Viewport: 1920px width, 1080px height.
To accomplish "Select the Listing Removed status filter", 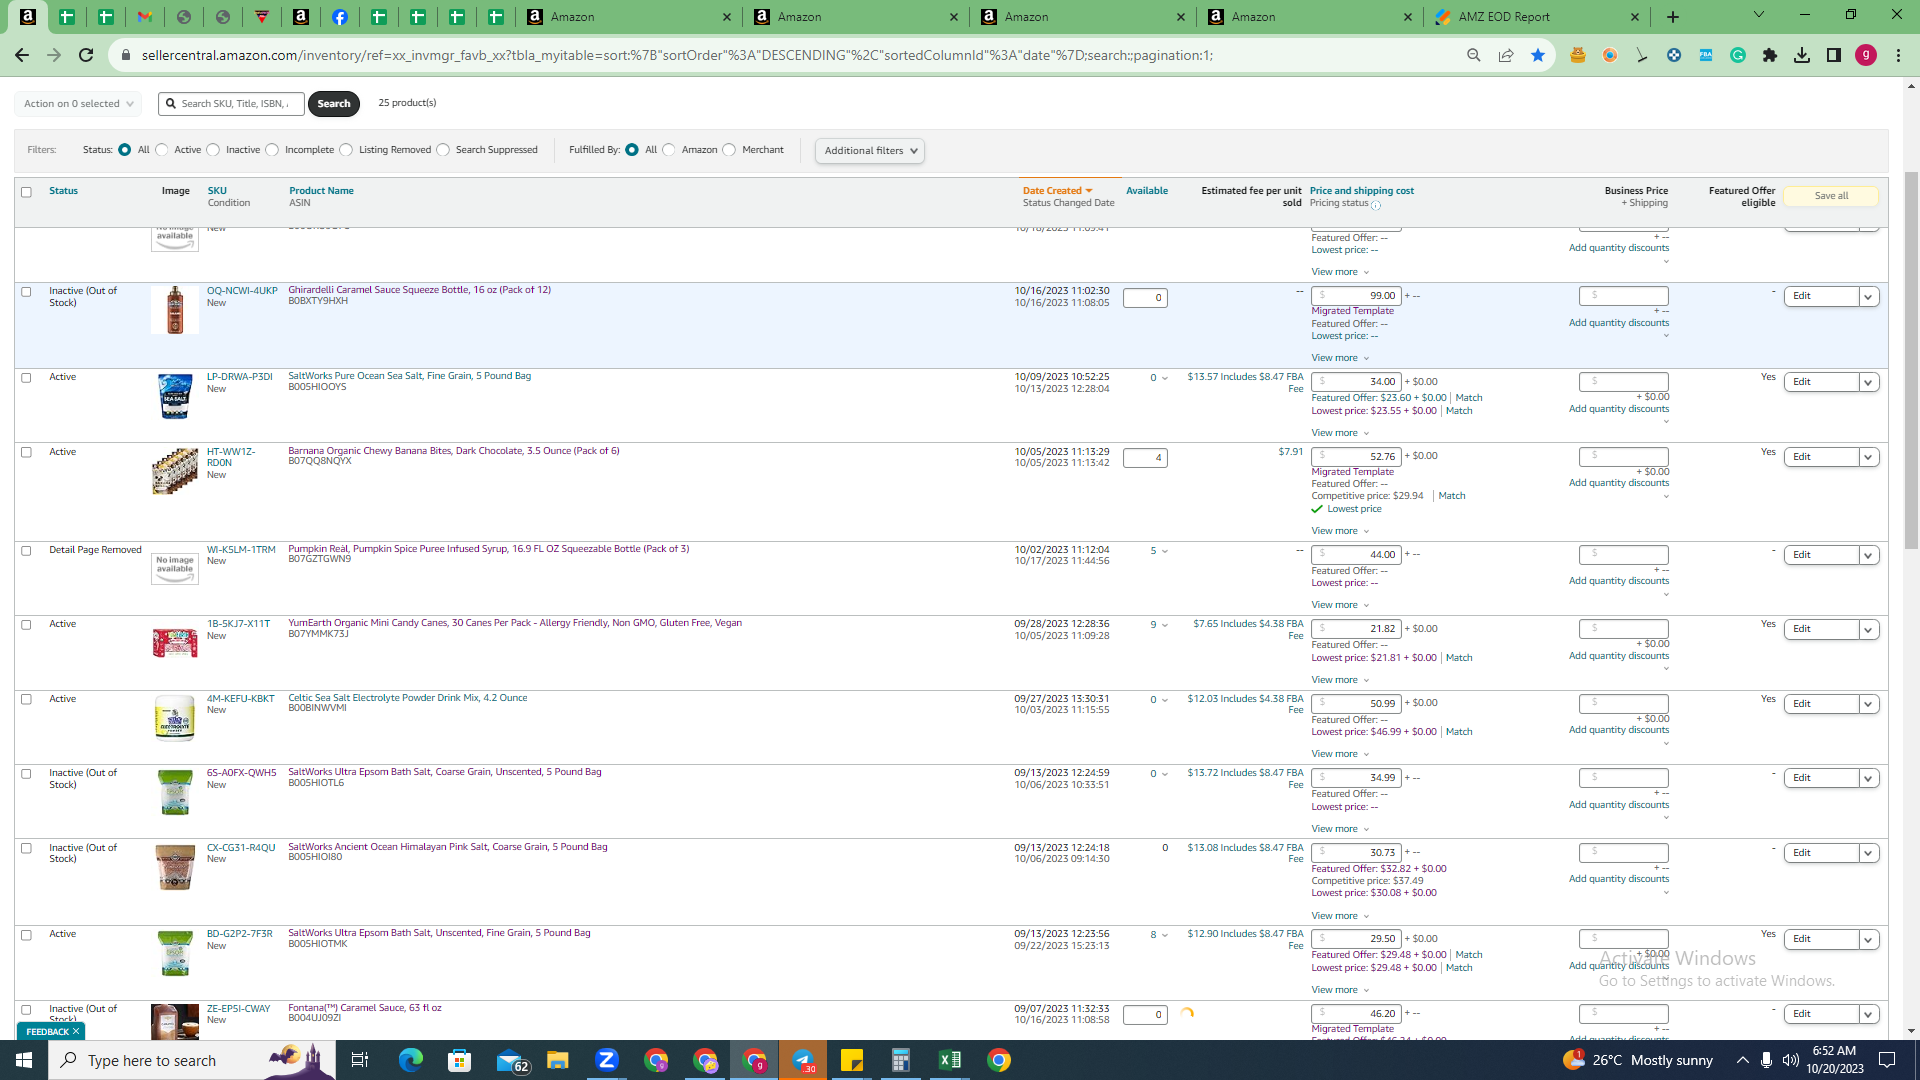I will click(346, 150).
